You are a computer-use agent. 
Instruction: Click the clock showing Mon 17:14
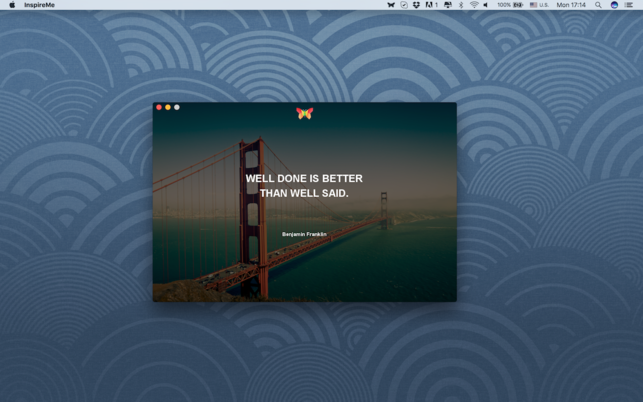coord(571,5)
